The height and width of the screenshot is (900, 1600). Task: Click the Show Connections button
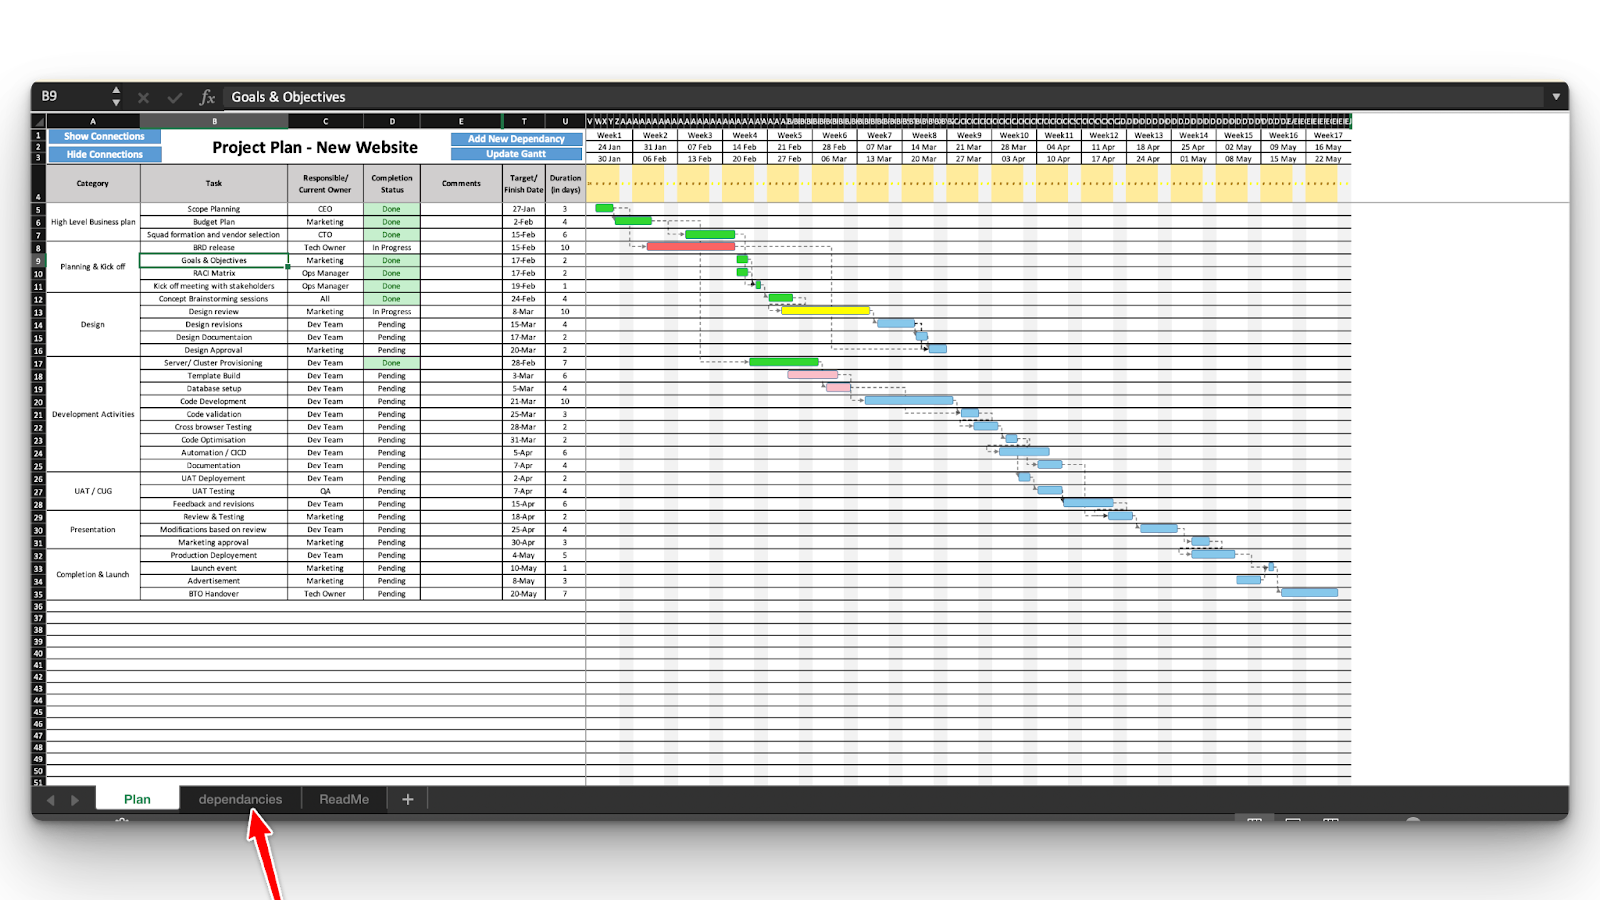coord(104,136)
